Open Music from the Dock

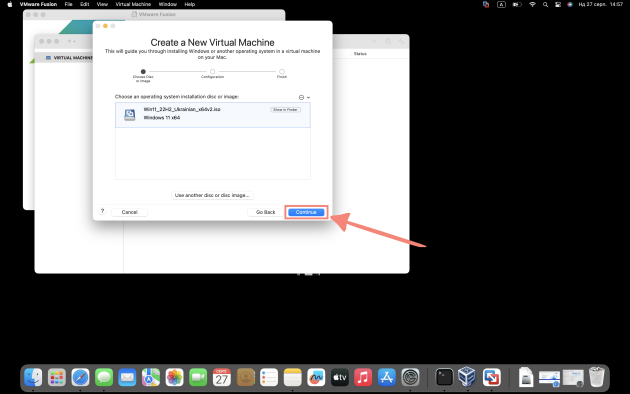pyautogui.click(x=363, y=378)
